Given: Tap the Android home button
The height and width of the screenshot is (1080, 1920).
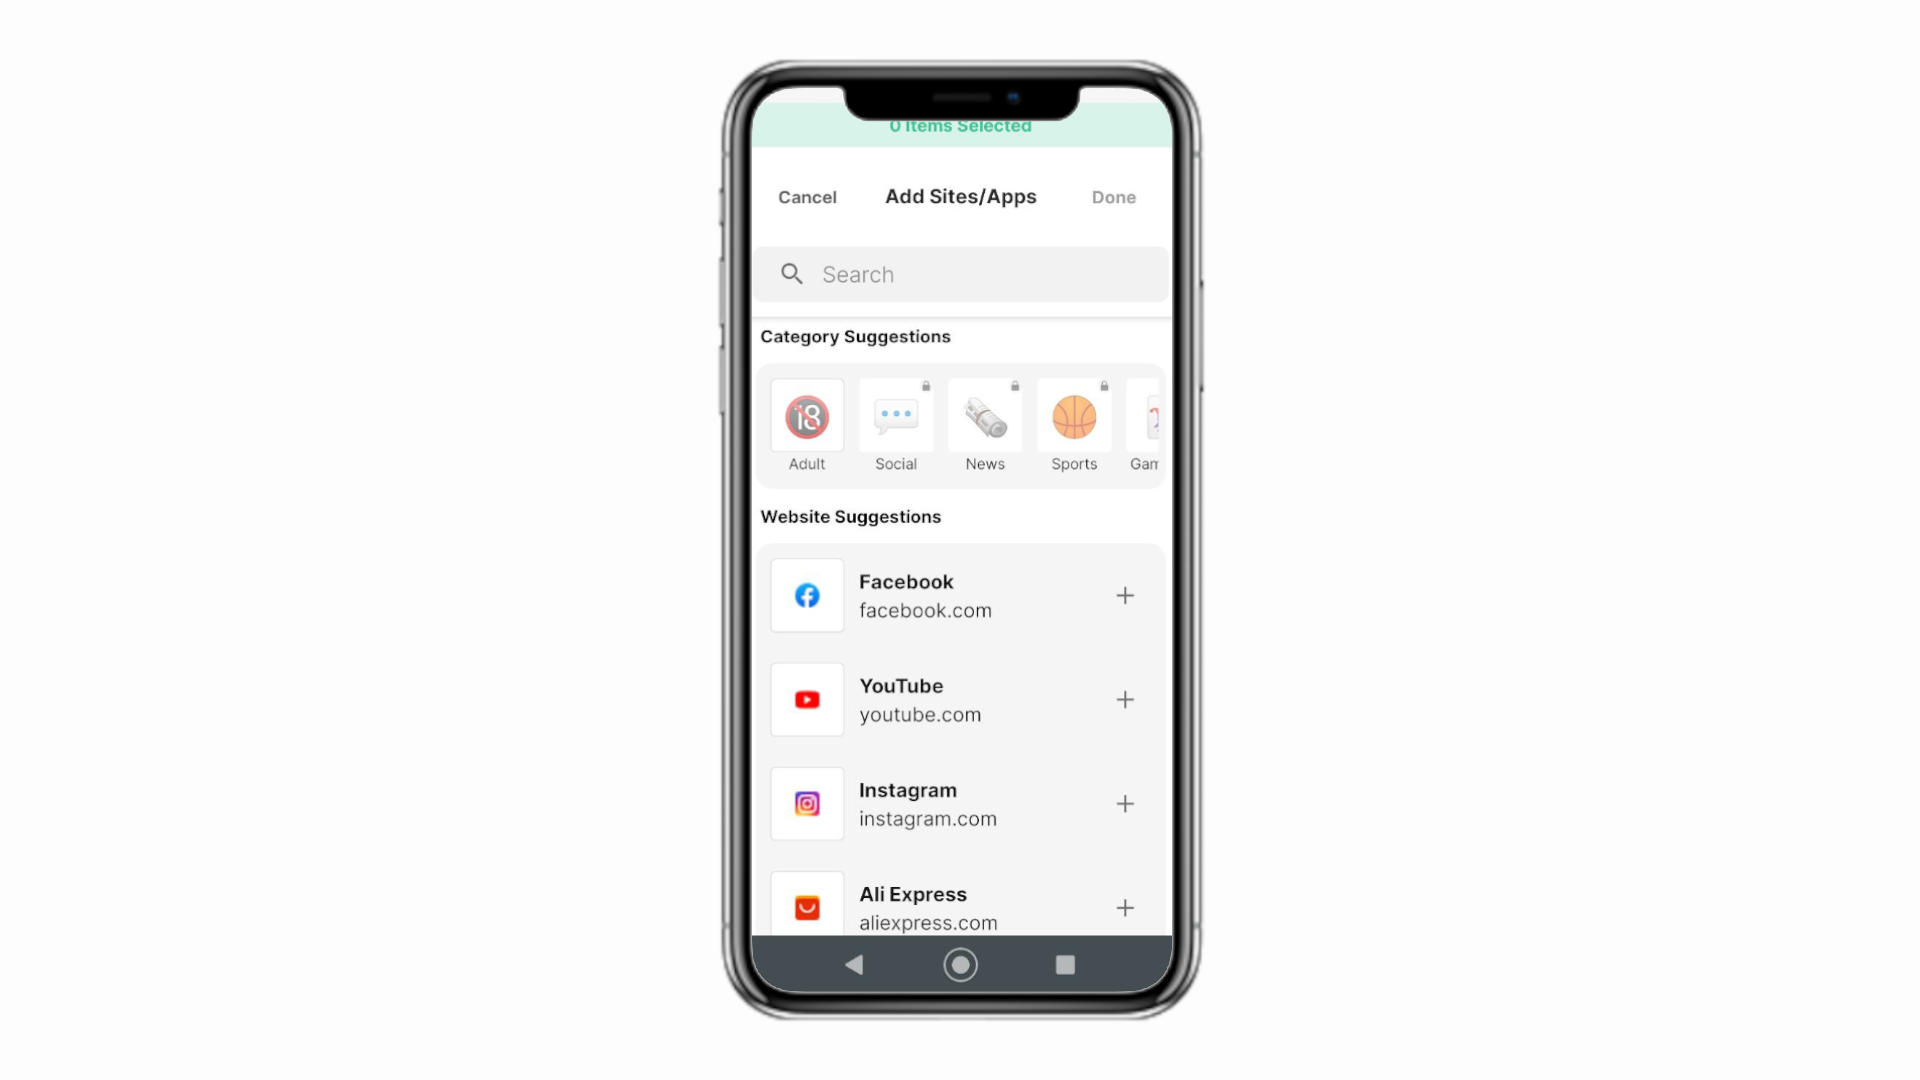Looking at the screenshot, I should pos(960,964).
